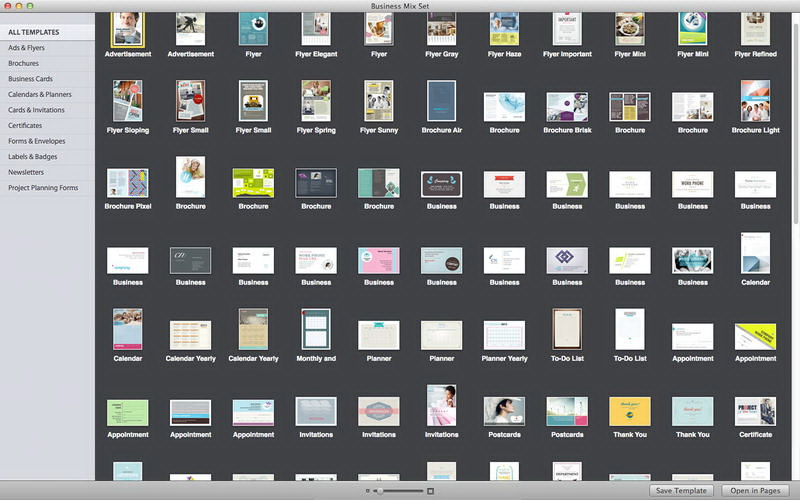Click the small thumbnail size icon
Viewport: 800px width, 500px height.
point(368,491)
